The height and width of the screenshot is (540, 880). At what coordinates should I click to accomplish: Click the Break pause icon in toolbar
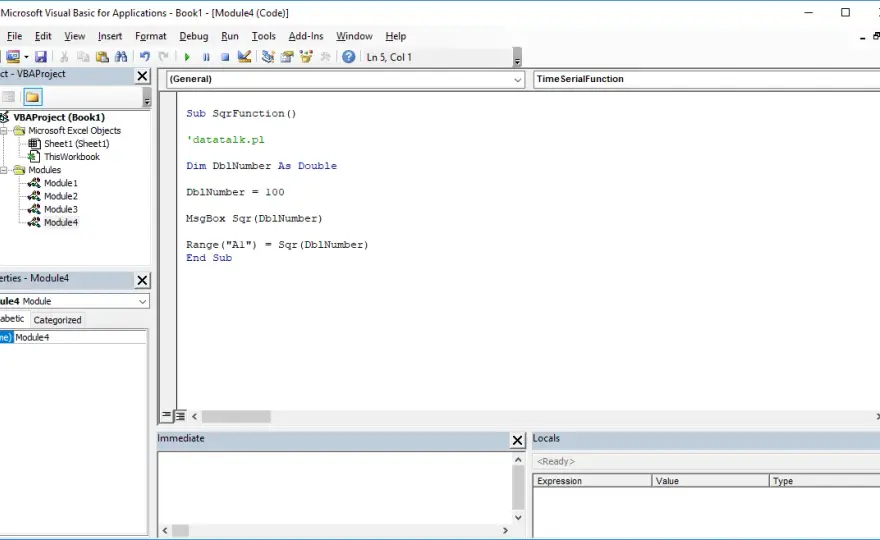click(206, 57)
